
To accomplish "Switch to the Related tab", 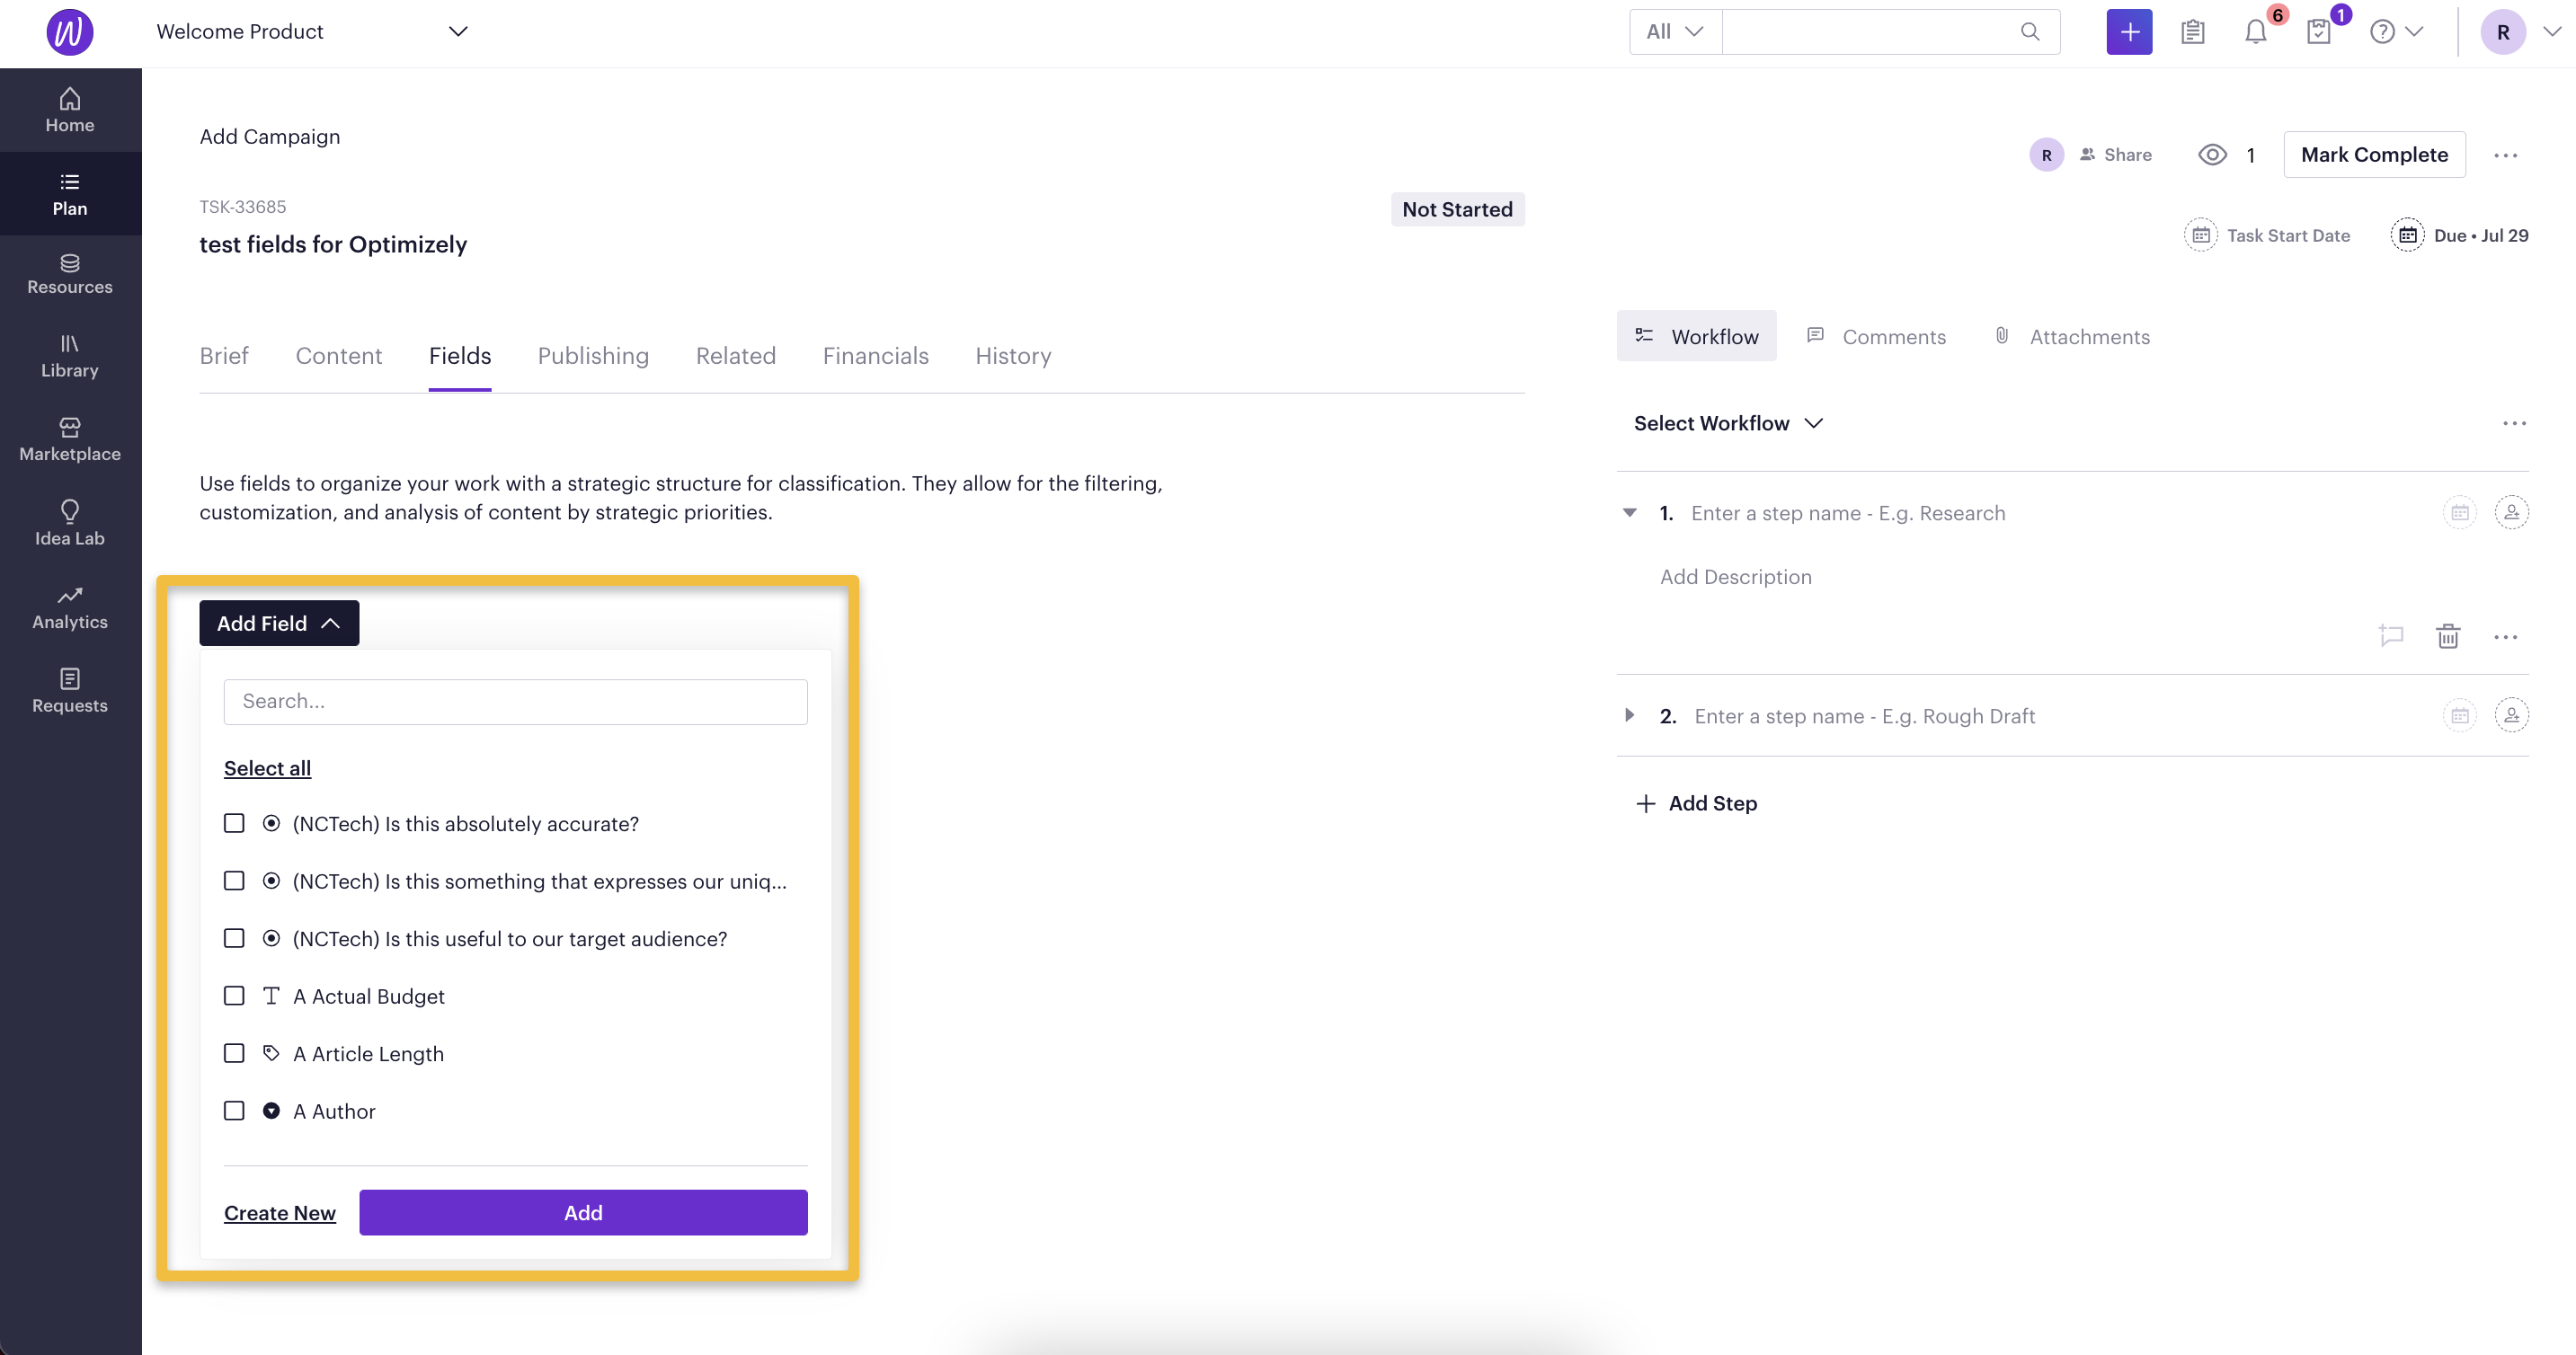I will tap(736, 356).
